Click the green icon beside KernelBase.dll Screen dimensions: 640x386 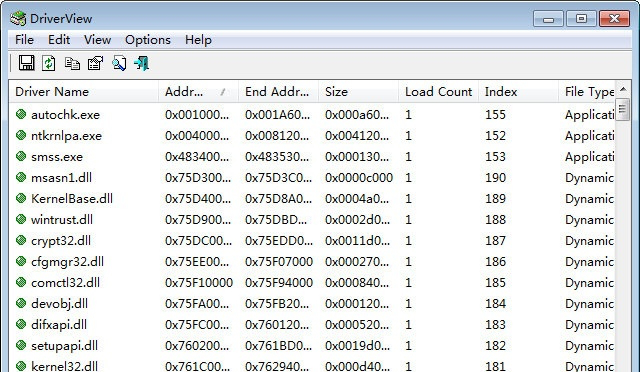(x=21, y=198)
